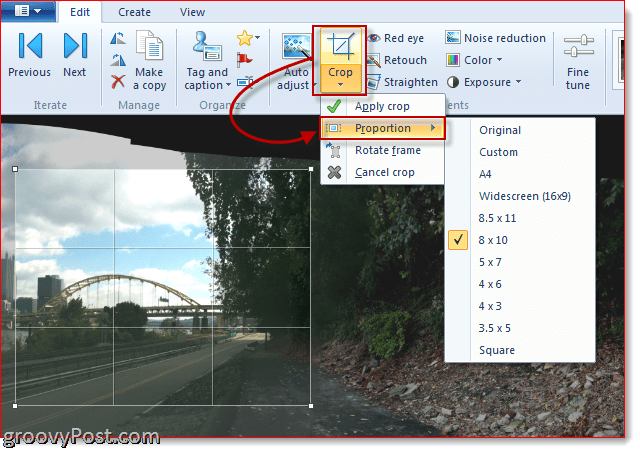Select Original proportion
The image size is (640, 453).
pos(520,130)
